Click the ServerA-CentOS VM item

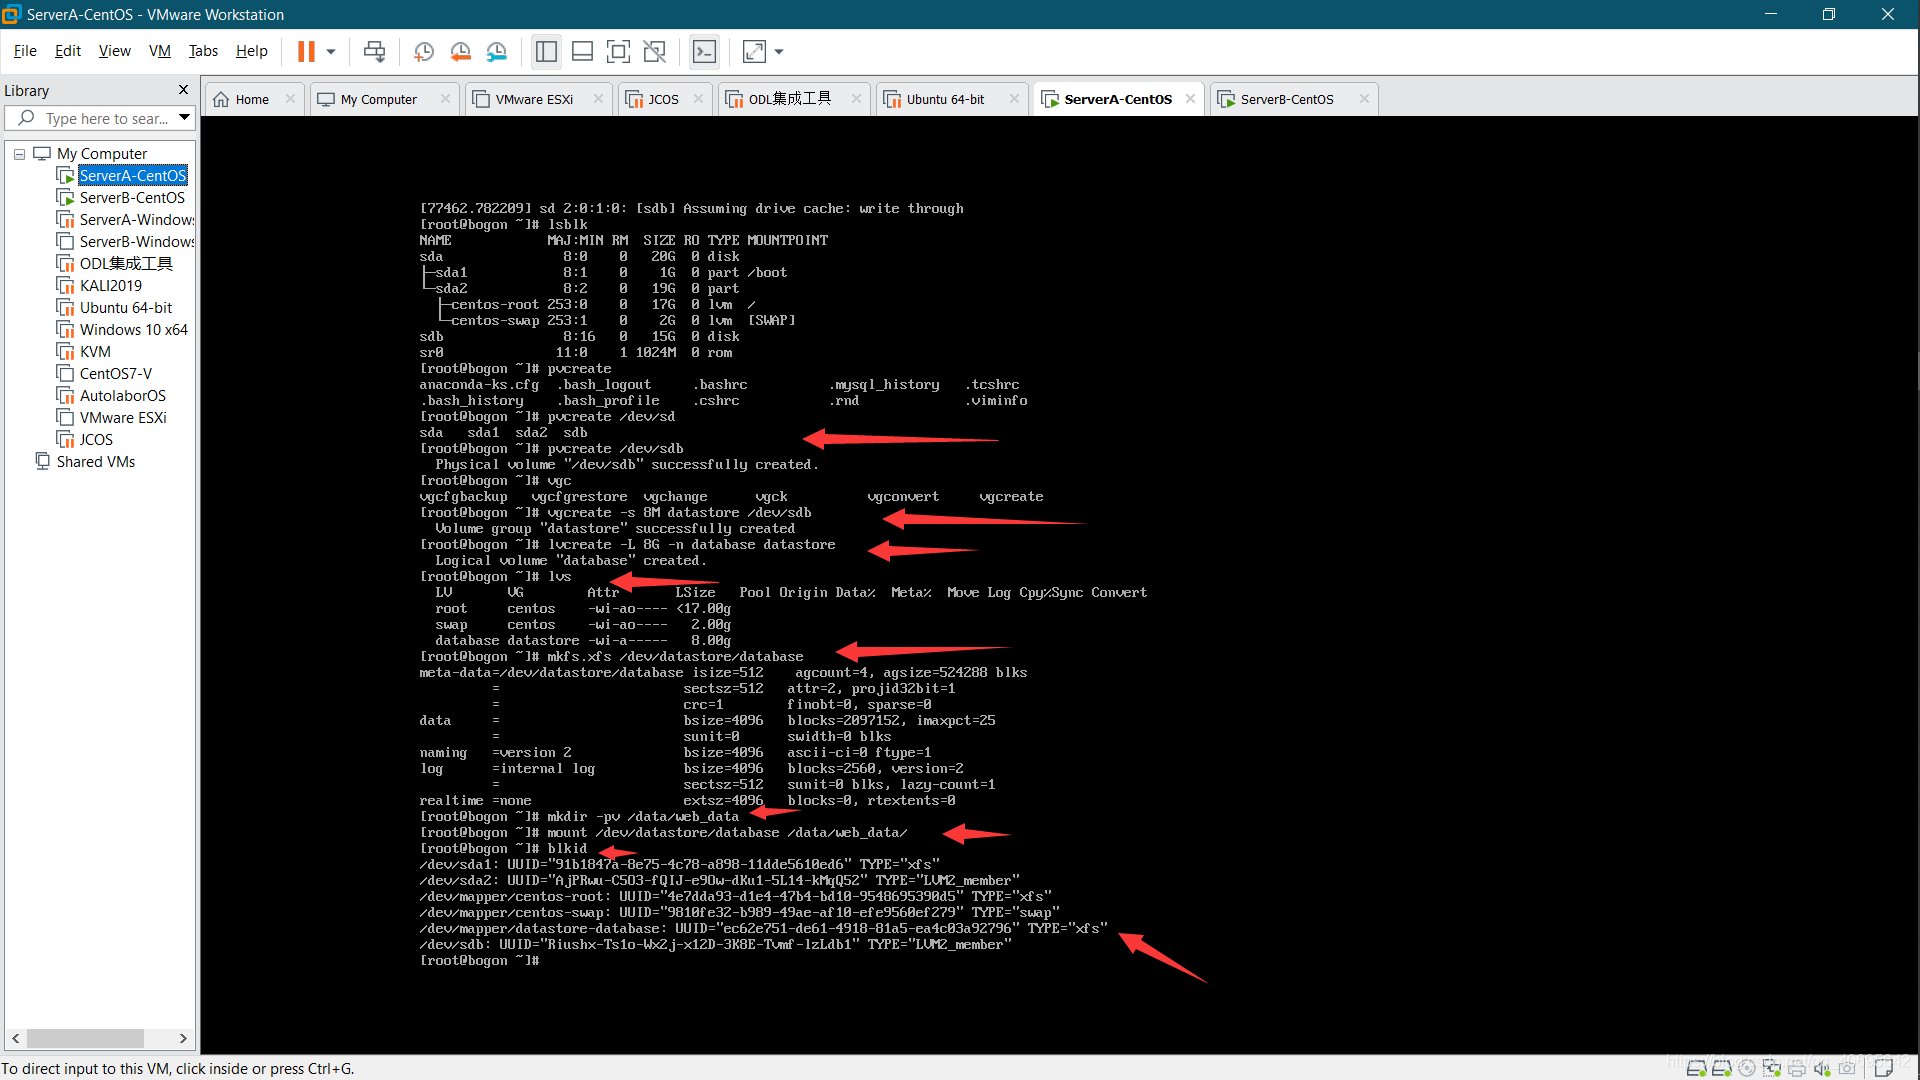click(132, 175)
